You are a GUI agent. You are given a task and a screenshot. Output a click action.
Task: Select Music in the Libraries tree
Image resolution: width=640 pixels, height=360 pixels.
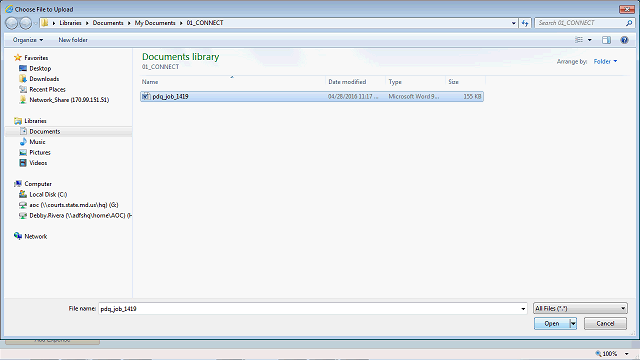(37, 142)
